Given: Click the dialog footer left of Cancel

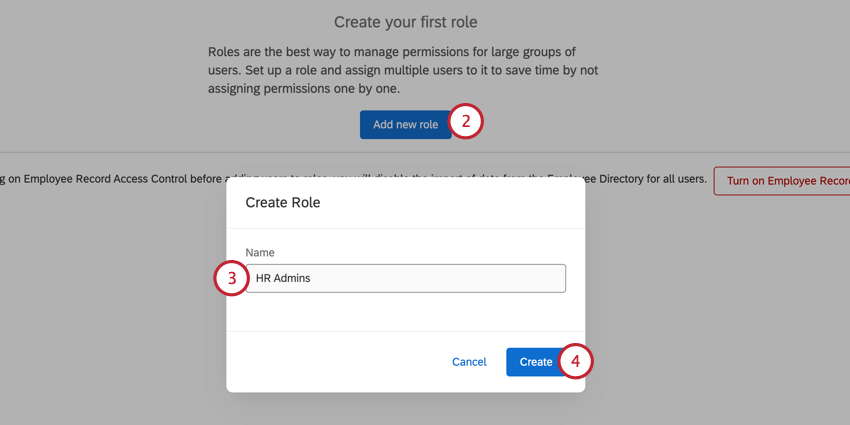Looking at the screenshot, I should click(x=330, y=362).
